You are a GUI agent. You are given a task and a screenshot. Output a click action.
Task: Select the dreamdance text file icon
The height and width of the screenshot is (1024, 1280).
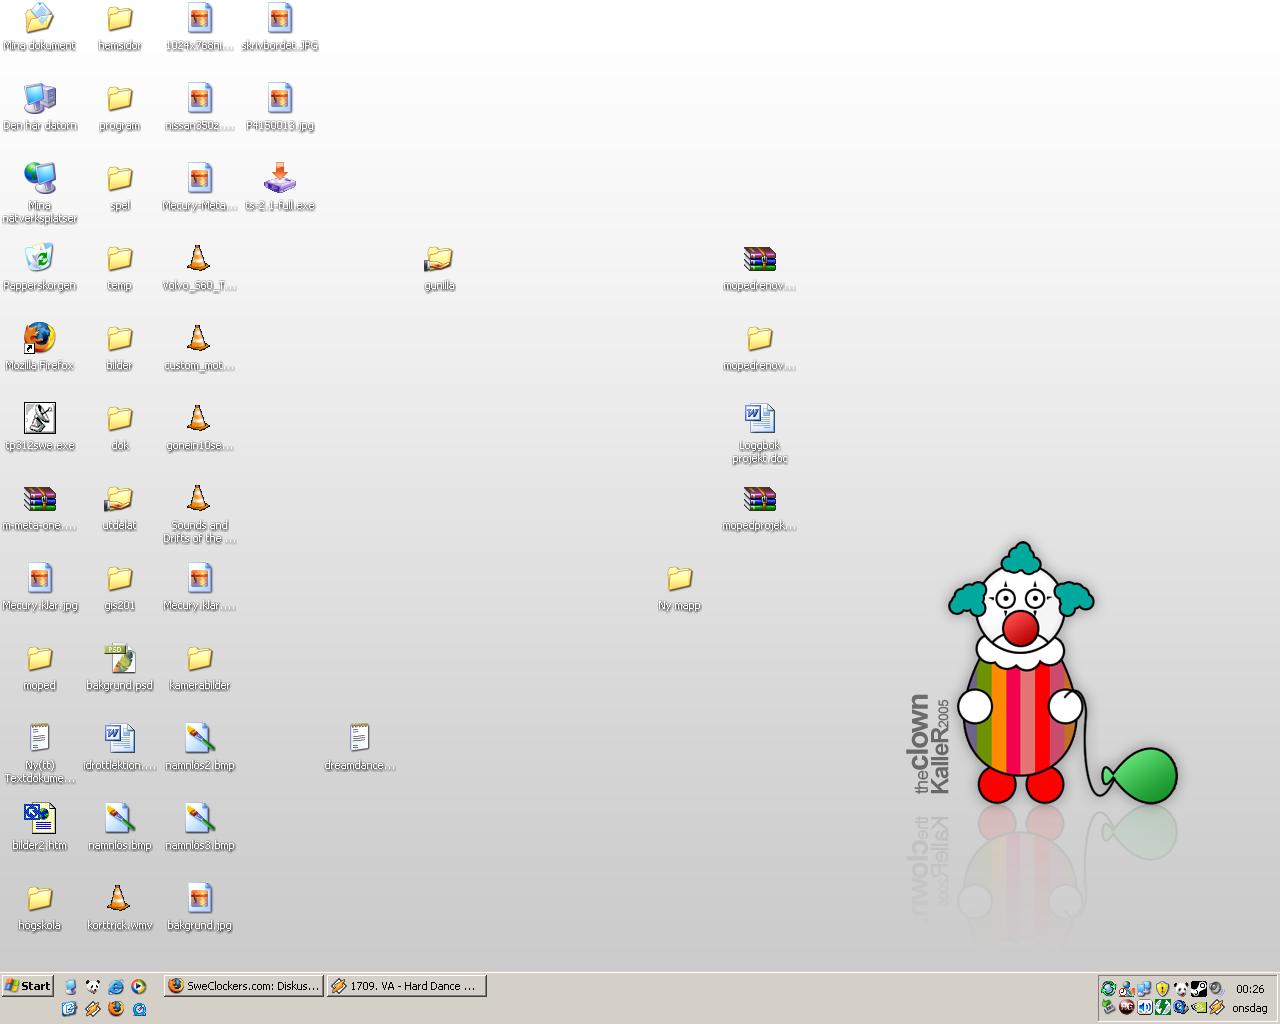(x=359, y=746)
